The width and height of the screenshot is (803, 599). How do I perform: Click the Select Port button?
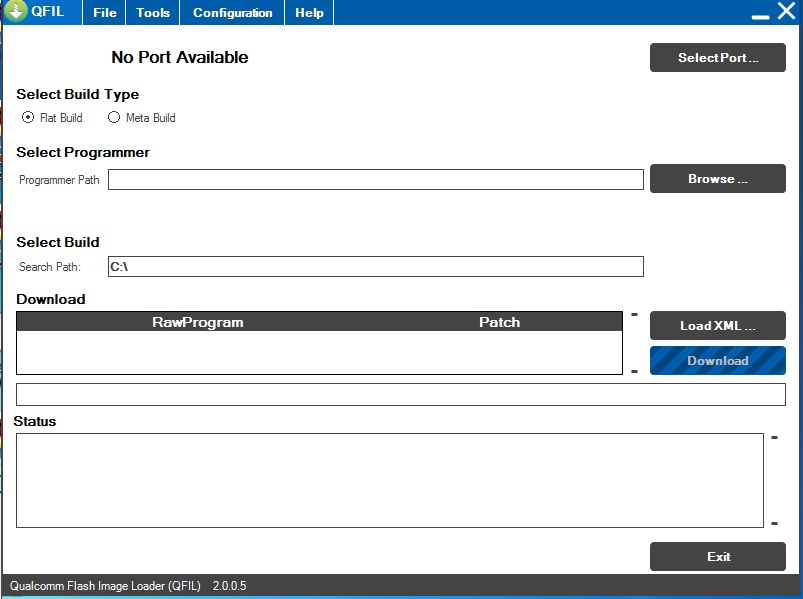tap(717, 57)
